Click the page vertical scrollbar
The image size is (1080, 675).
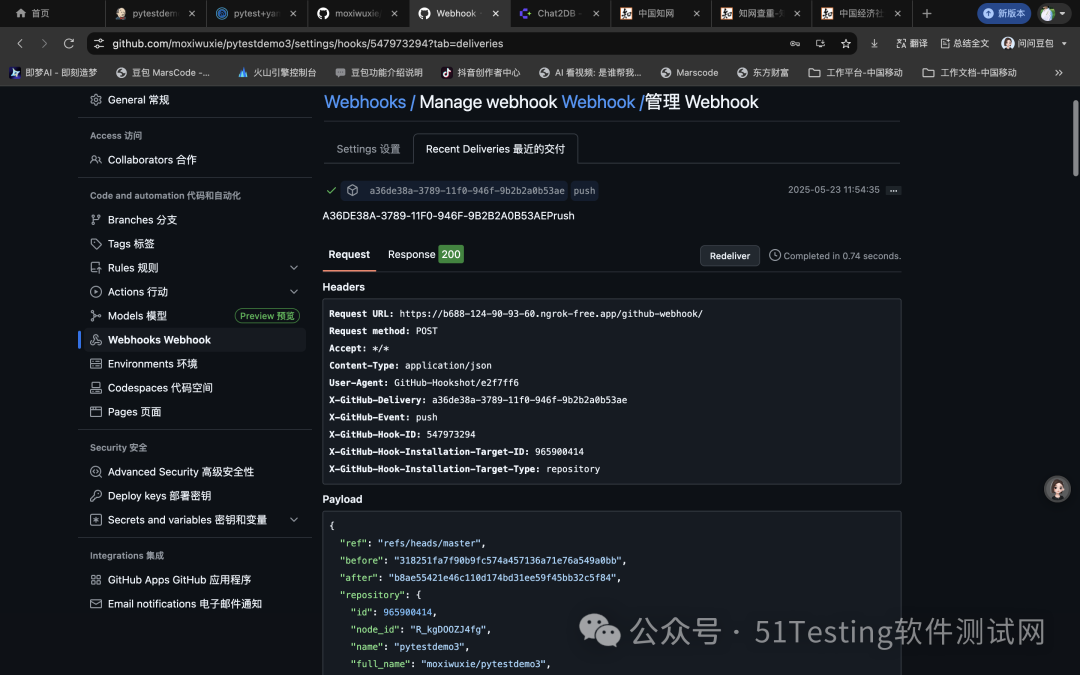pos(1075,138)
